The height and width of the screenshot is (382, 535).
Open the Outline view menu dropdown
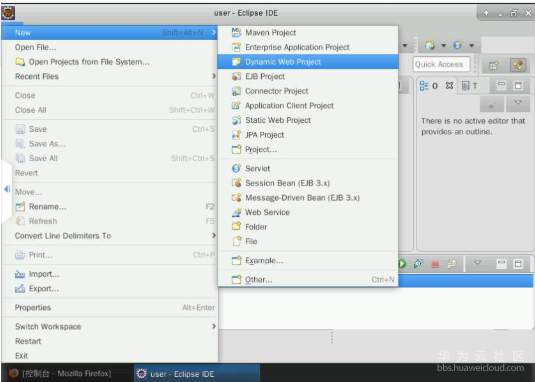click(x=518, y=103)
